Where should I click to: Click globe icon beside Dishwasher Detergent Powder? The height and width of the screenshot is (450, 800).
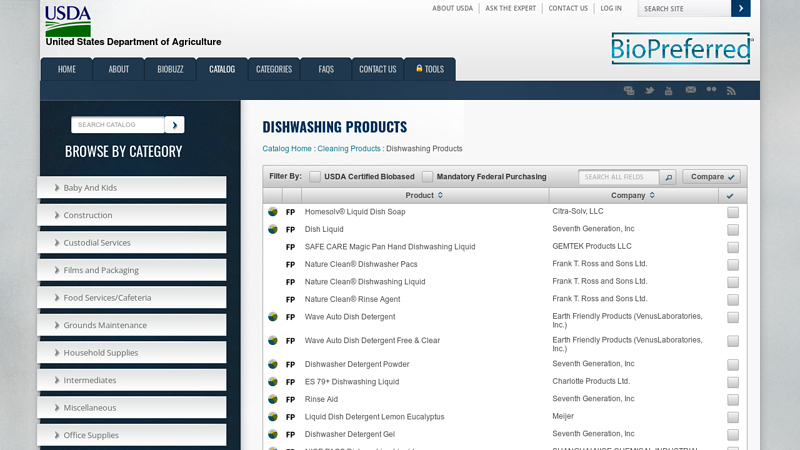(x=273, y=364)
